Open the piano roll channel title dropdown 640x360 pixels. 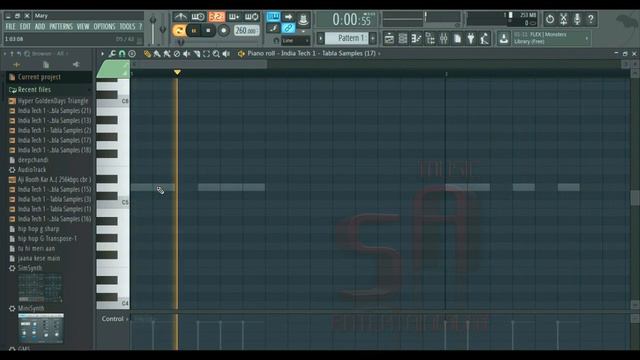point(314,53)
